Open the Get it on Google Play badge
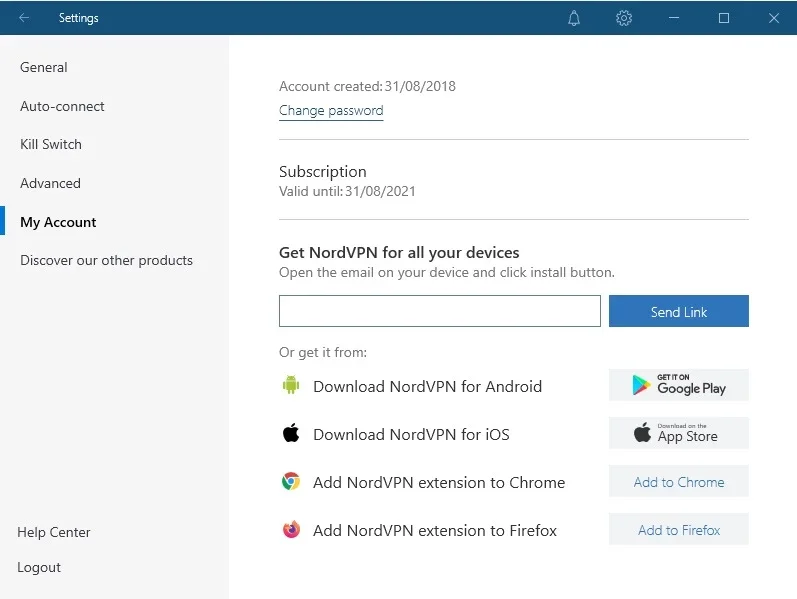 (679, 385)
